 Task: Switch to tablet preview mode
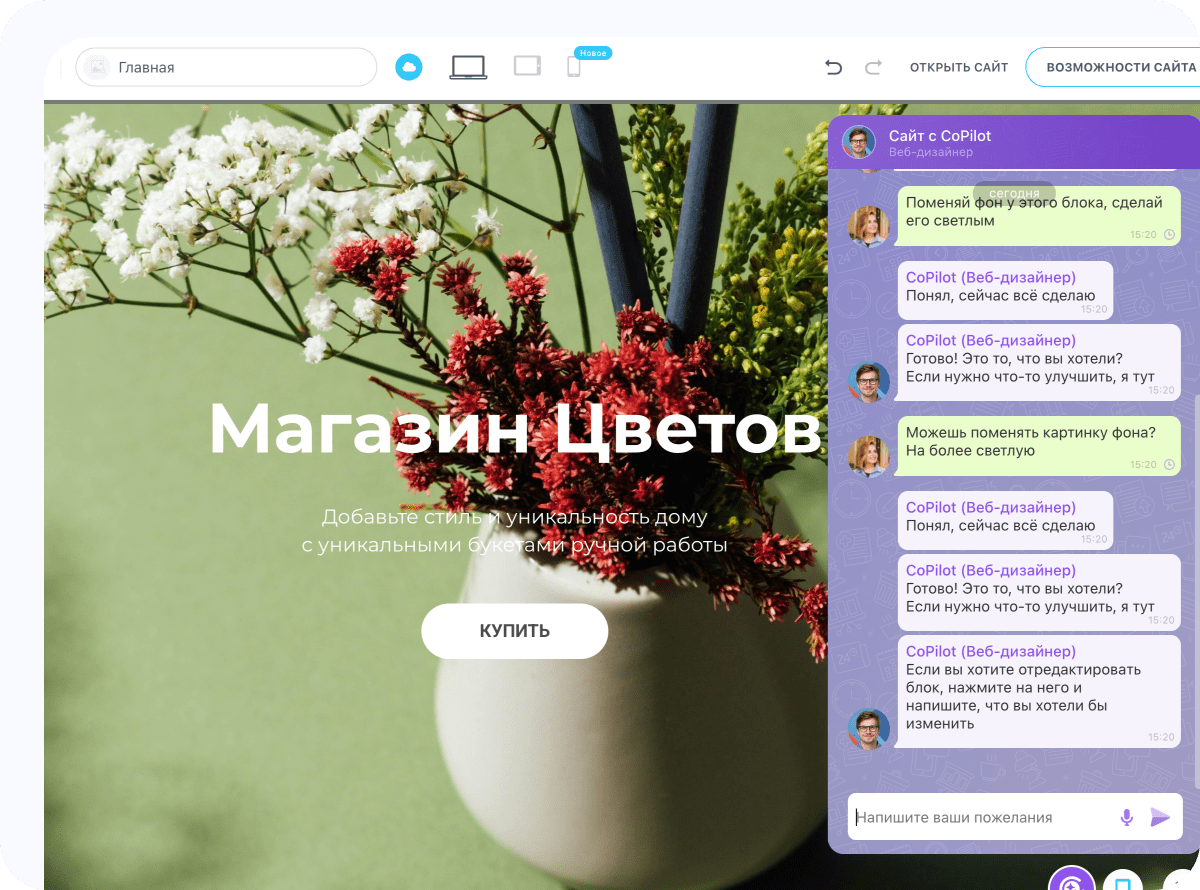coord(527,66)
